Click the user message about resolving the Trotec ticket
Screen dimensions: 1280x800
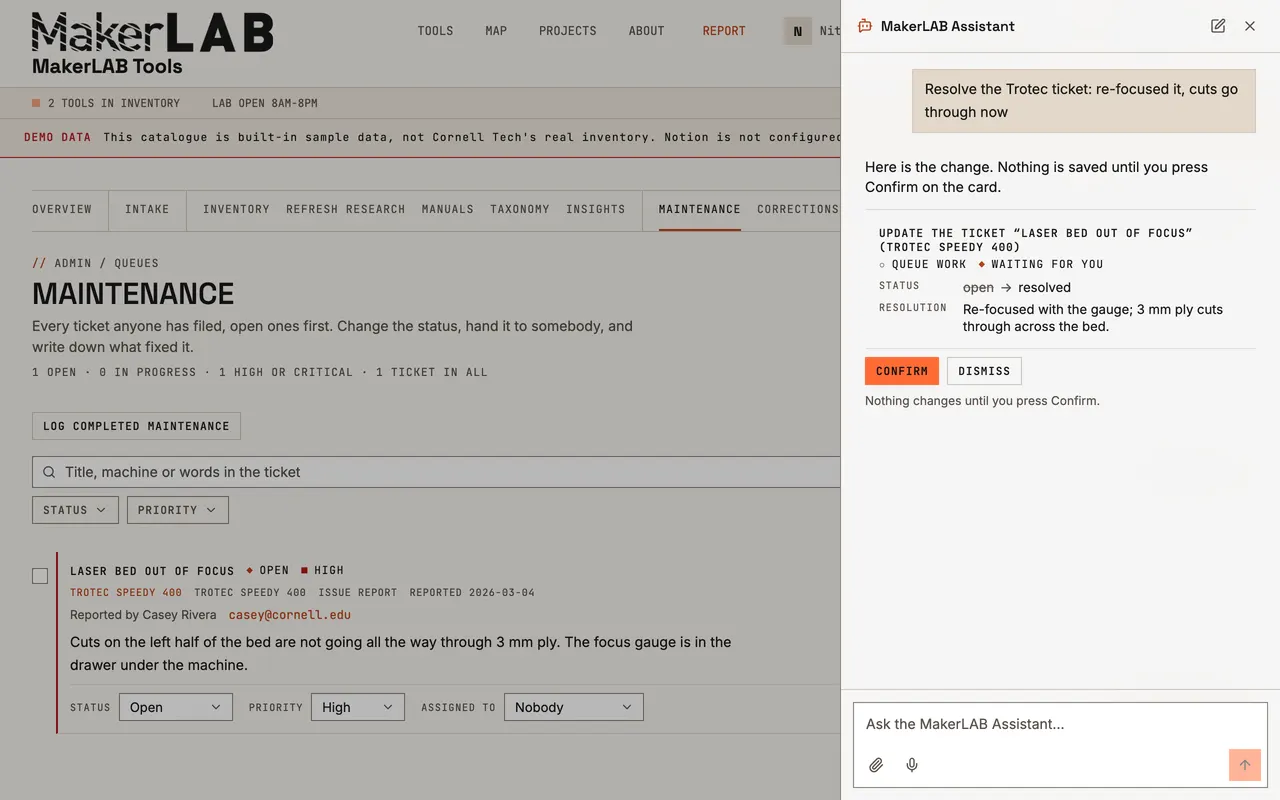[1083, 100]
